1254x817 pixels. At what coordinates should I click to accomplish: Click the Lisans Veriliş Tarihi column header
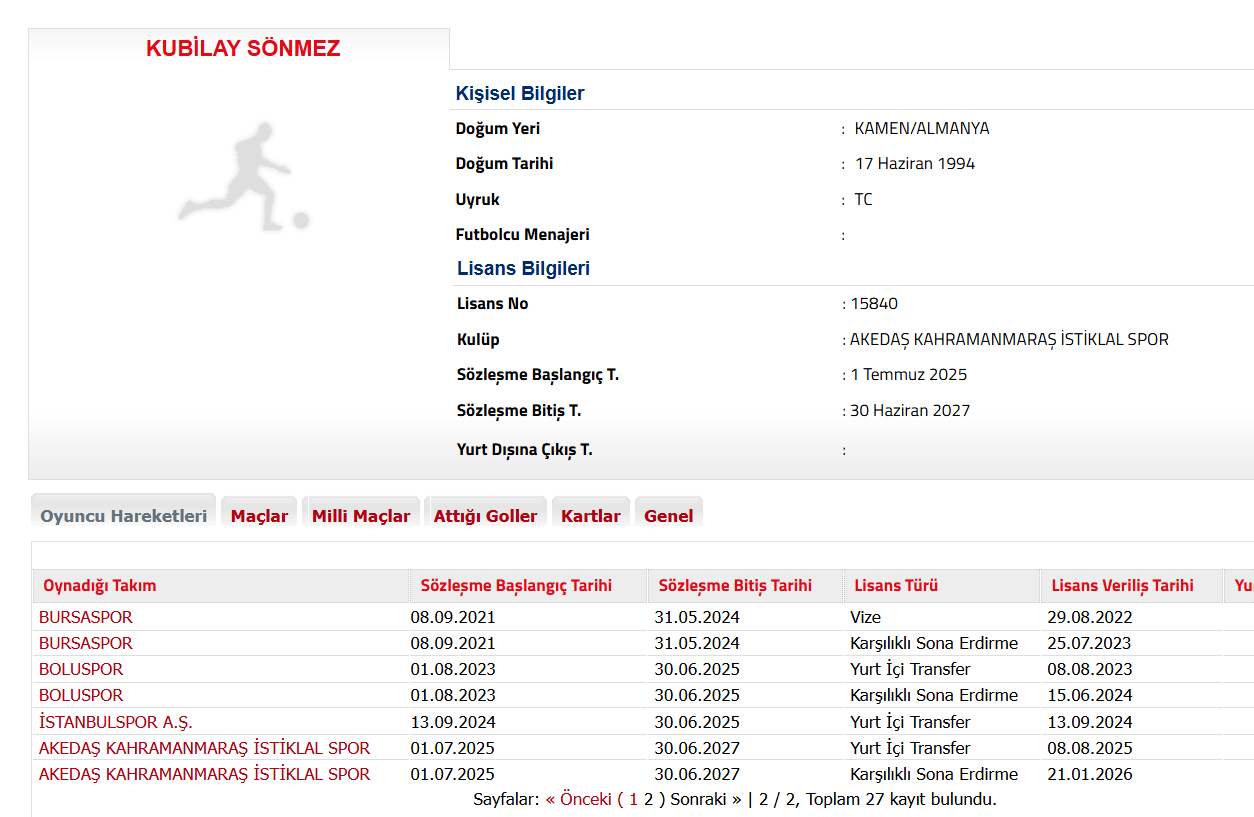pyautogui.click(x=1122, y=586)
